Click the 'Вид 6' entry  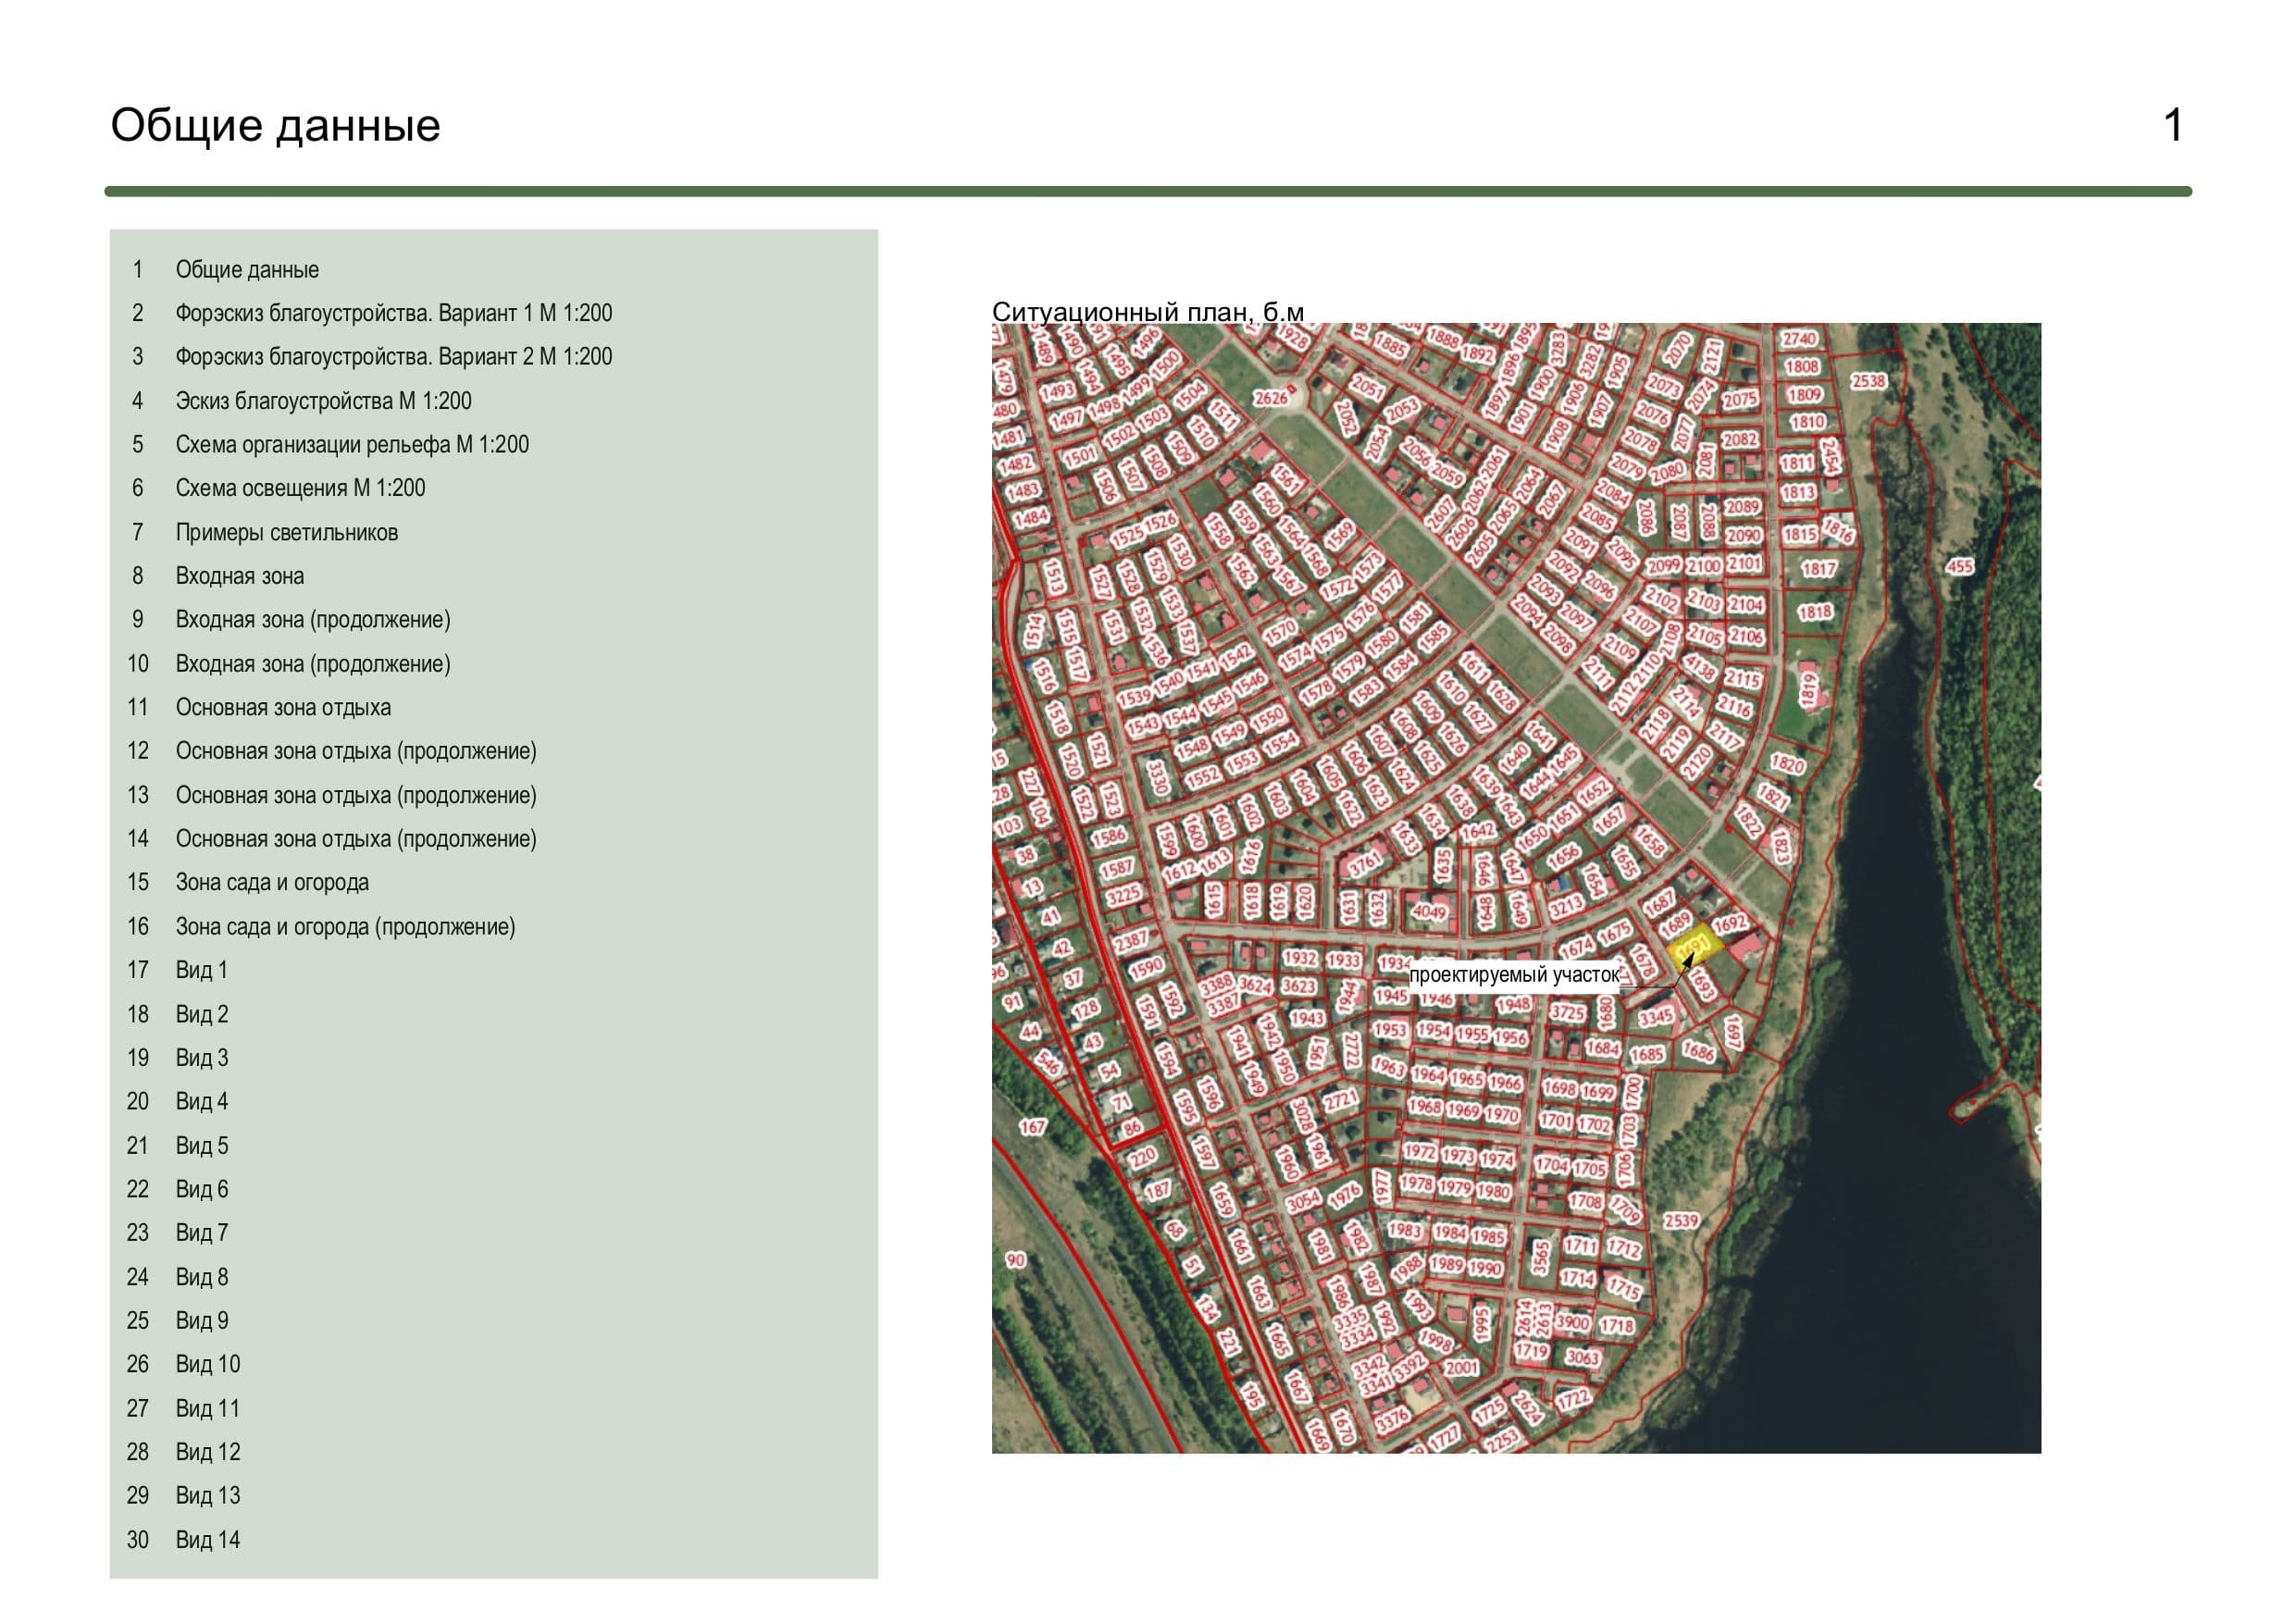click(x=202, y=1190)
